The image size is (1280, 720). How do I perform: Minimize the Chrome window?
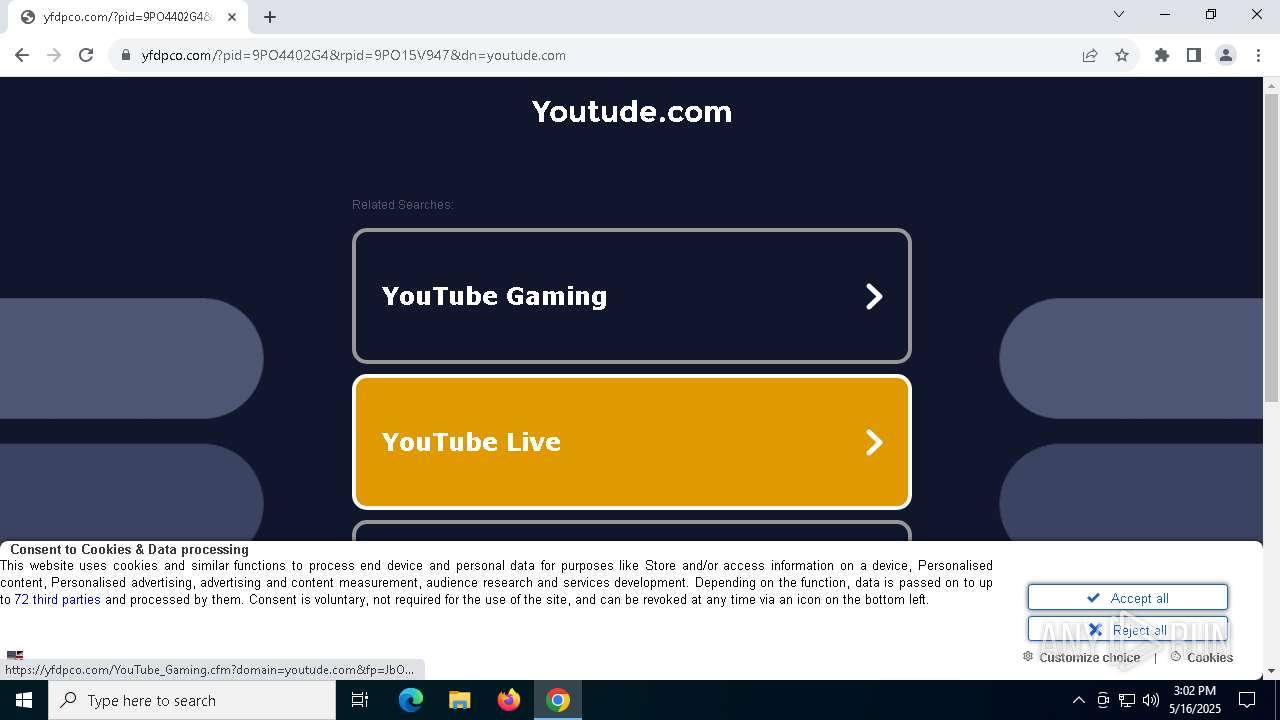[x=1165, y=14]
